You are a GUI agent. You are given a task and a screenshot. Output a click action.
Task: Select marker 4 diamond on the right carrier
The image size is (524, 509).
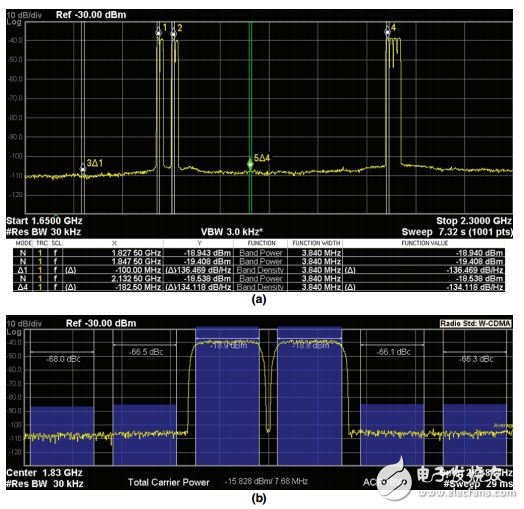tap(387, 32)
